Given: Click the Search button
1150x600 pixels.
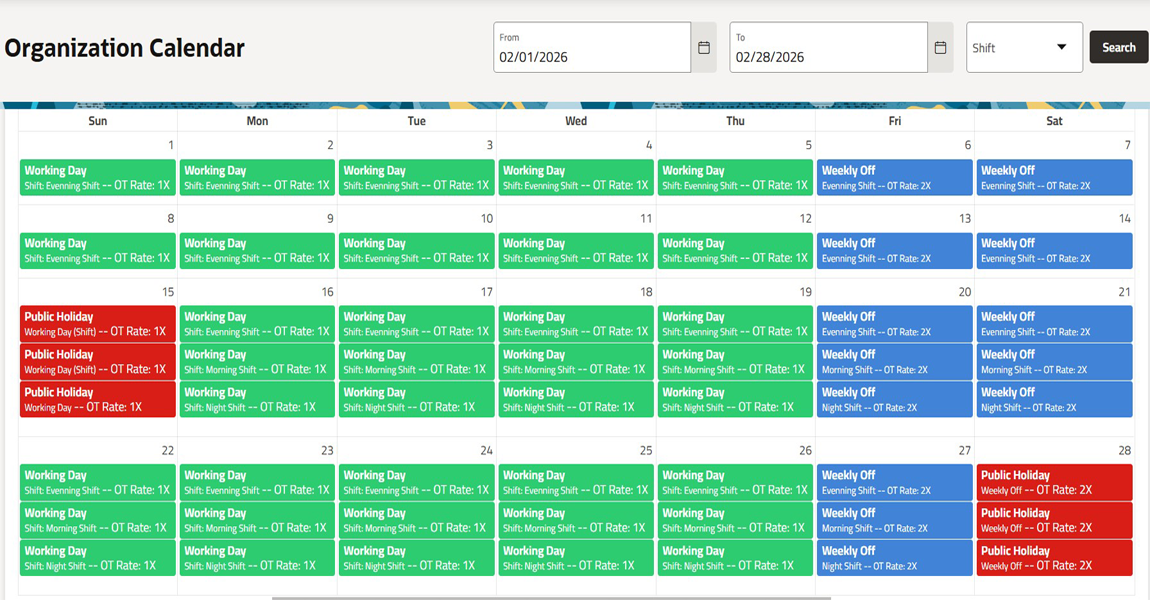Looking at the screenshot, I should coord(1118,46).
